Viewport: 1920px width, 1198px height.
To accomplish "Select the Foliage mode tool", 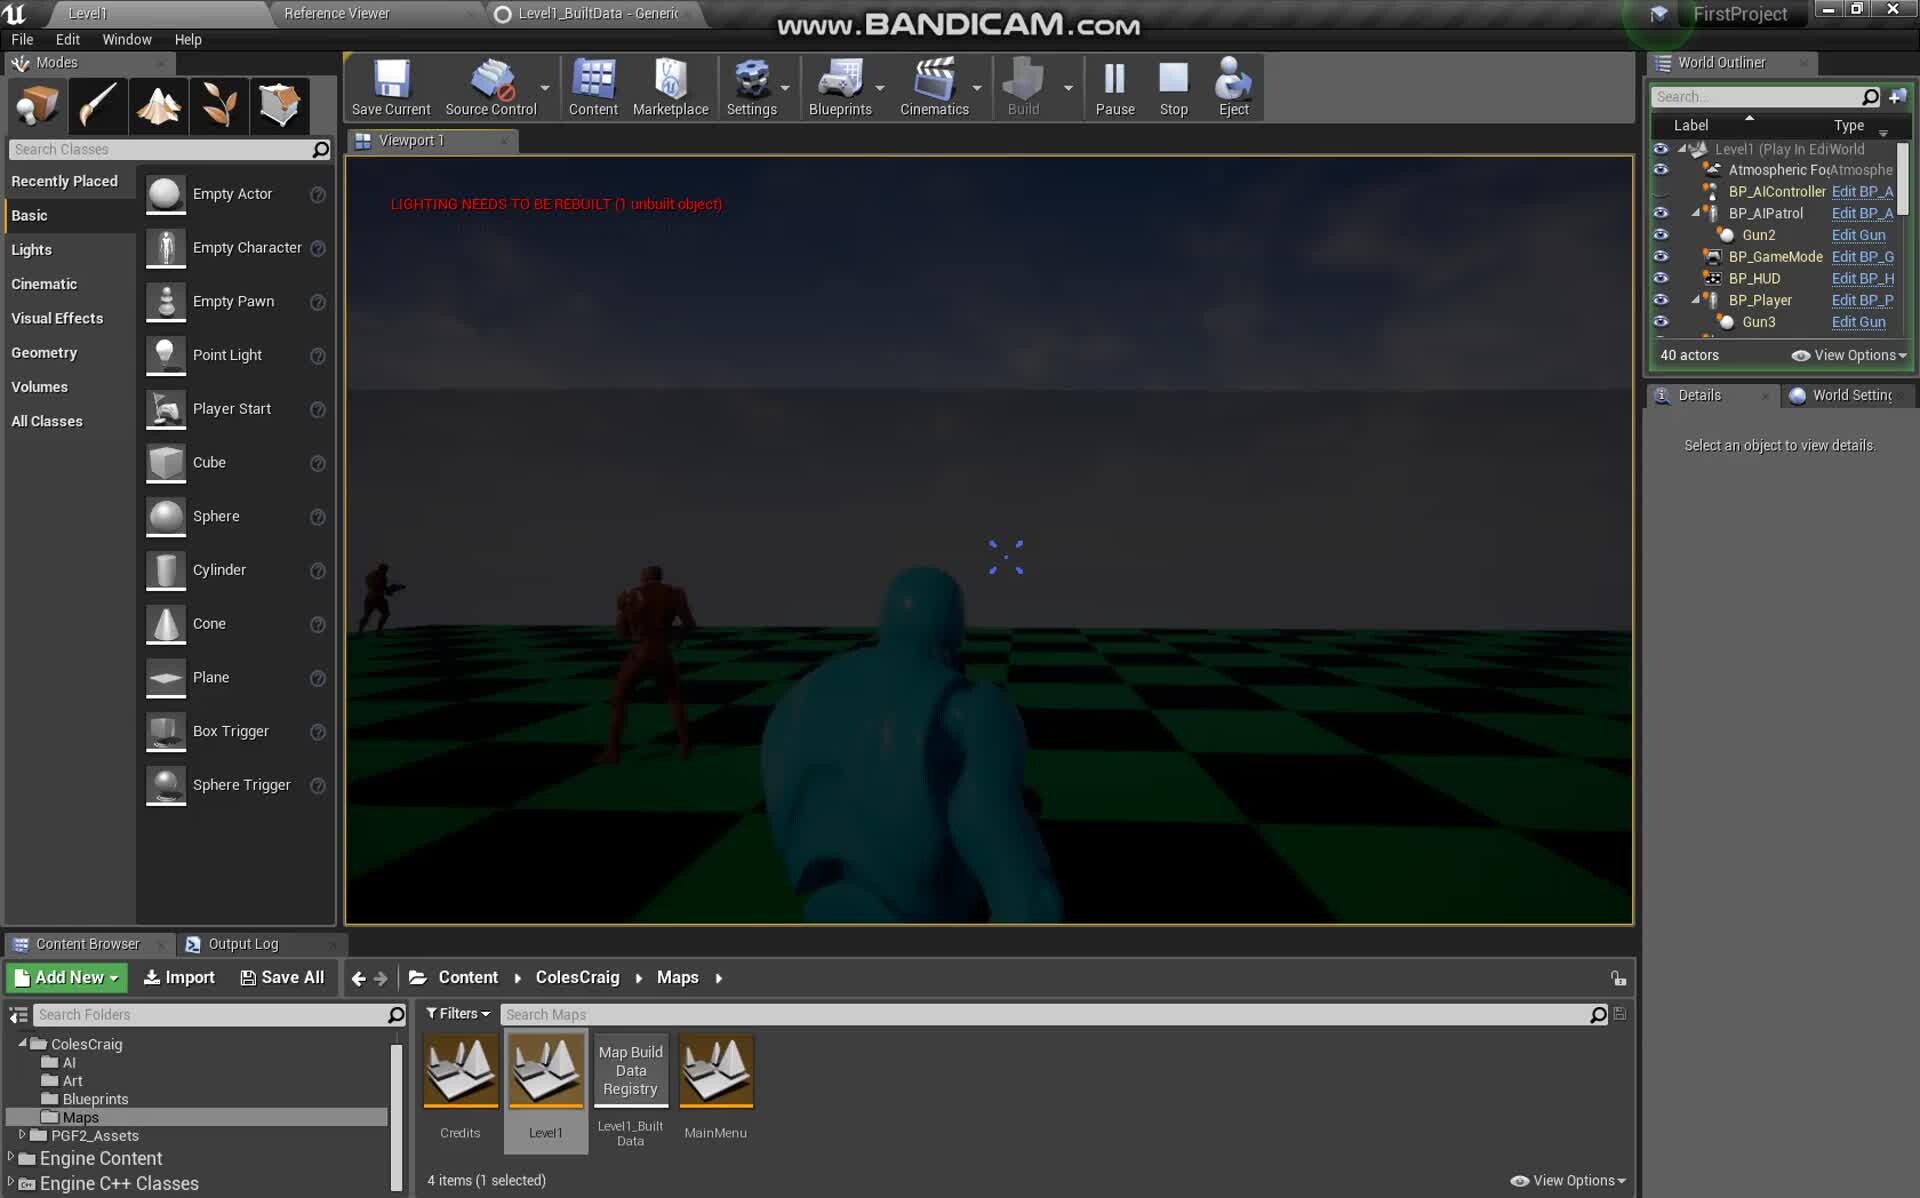I will tap(219, 105).
